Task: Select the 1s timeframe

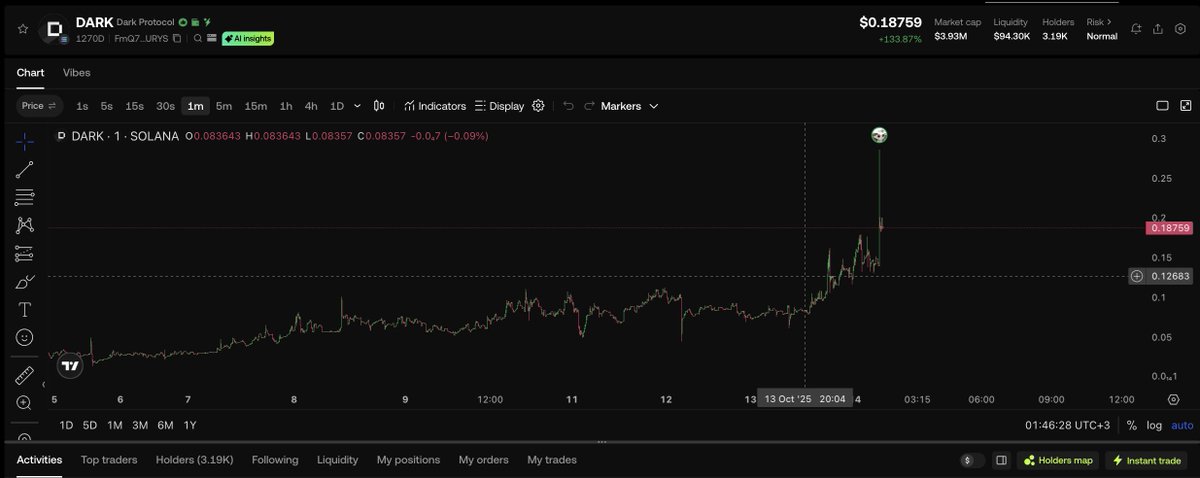Action: (82, 106)
